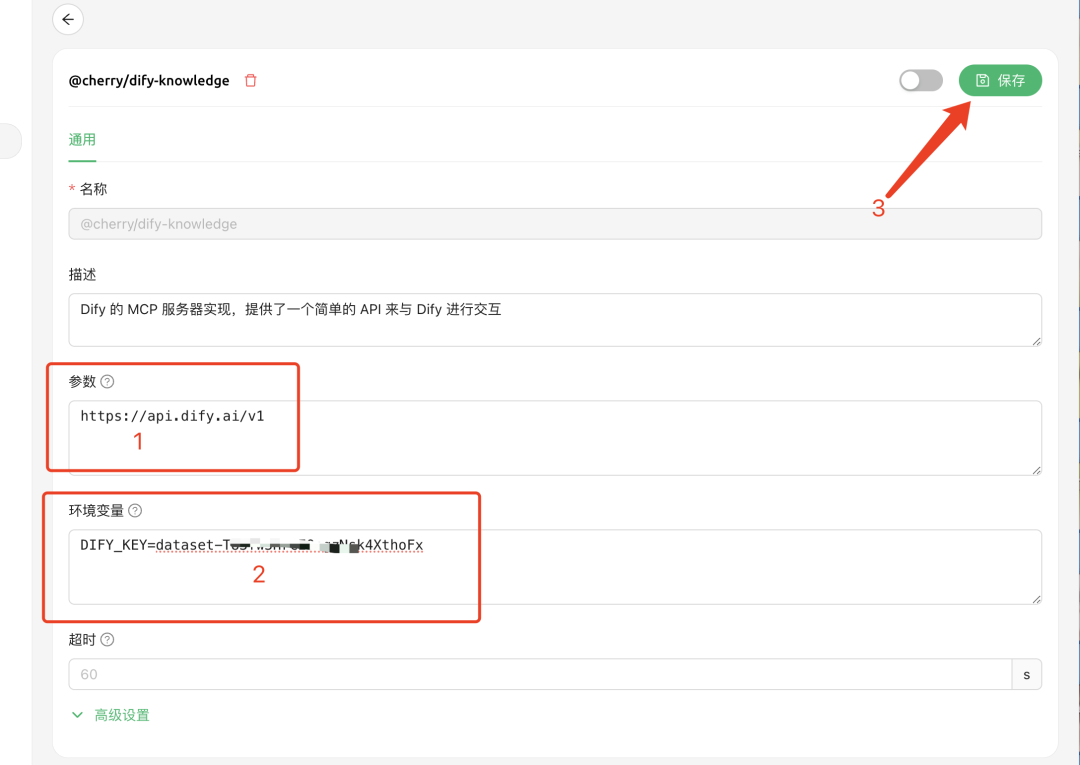Image resolution: width=1080 pixels, height=765 pixels.
Task: Delete the @cherry/dify-knowledge server via trash icon
Action: click(x=251, y=81)
